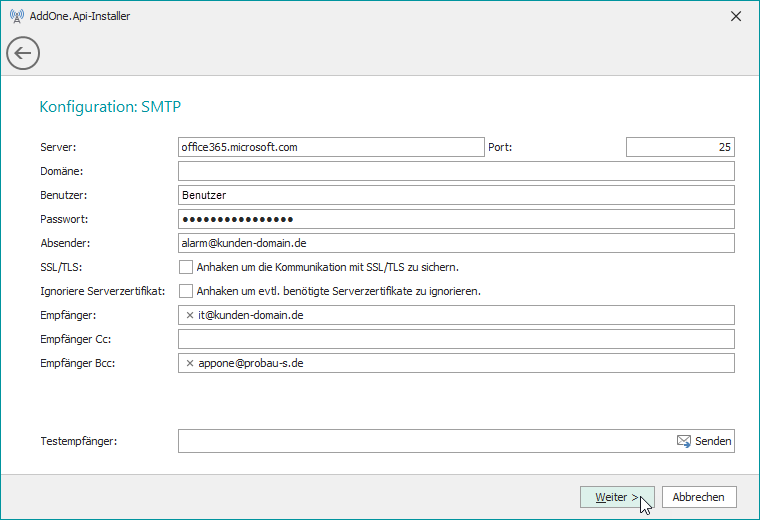Click the 'Ignoriere Serverzertifikat:' label
This screenshot has width=760, height=520.
tap(103, 291)
